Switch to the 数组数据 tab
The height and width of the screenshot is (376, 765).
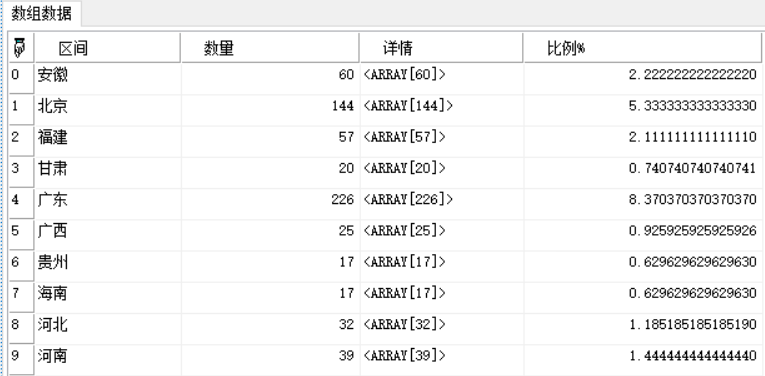41,13
